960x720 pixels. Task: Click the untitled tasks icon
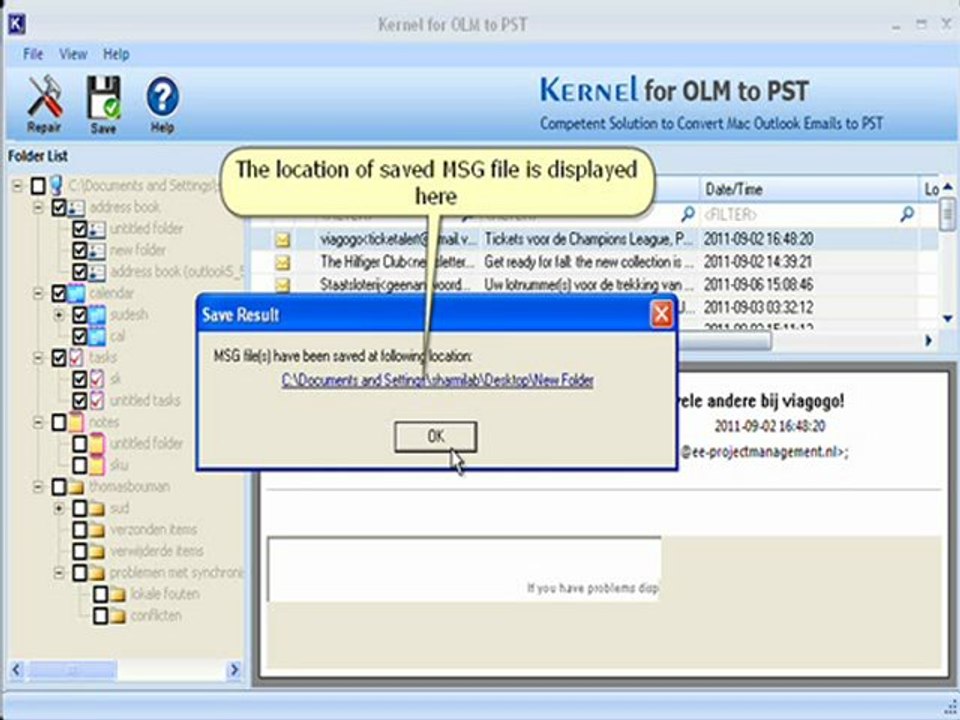coord(97,400)
